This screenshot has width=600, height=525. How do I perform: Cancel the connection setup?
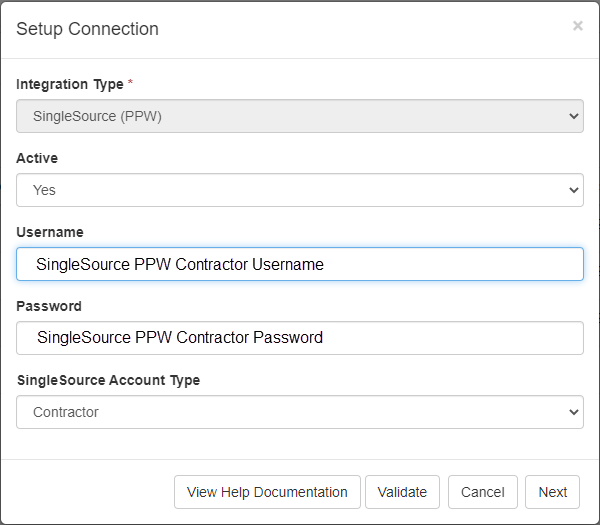(x=483, y=492)
